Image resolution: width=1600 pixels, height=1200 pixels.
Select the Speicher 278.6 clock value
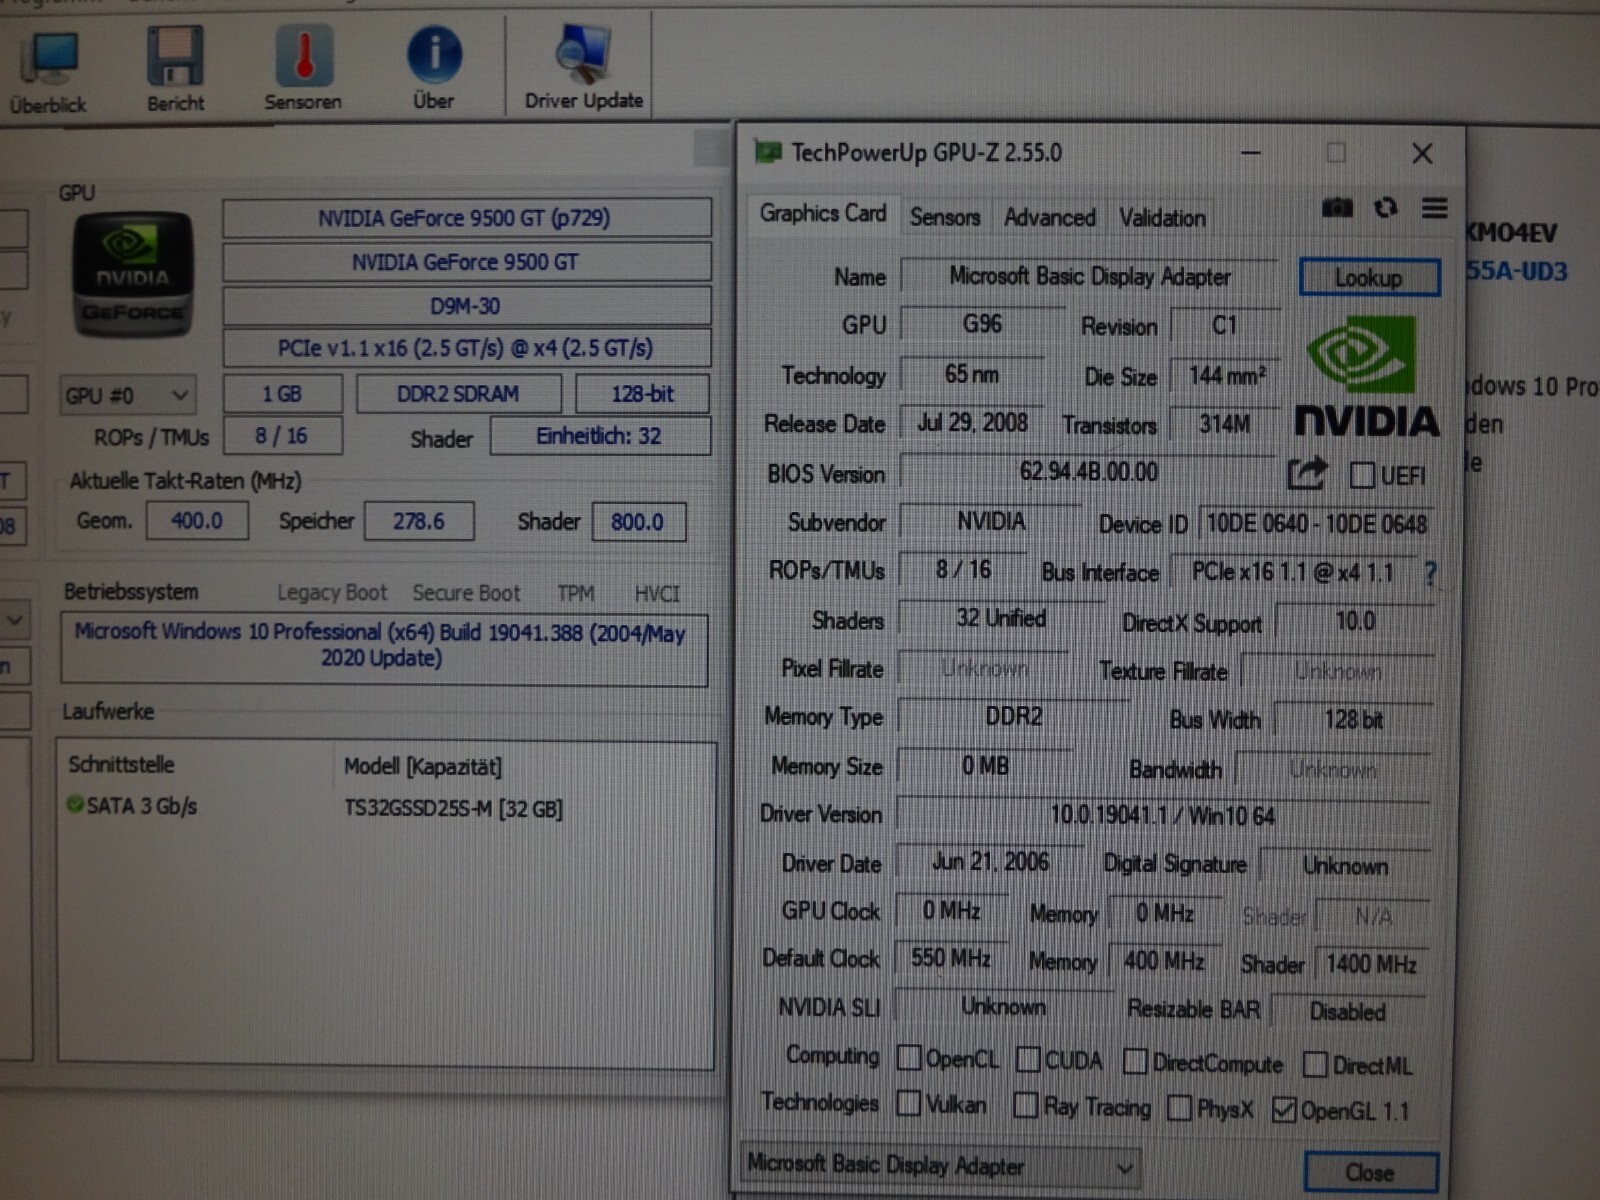pyautogui.click(x=419, y=521)
